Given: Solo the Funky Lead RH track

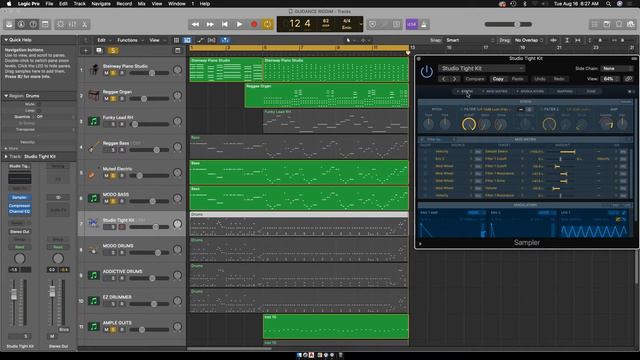Looking at the screenshot, I should tap(113, 124).
